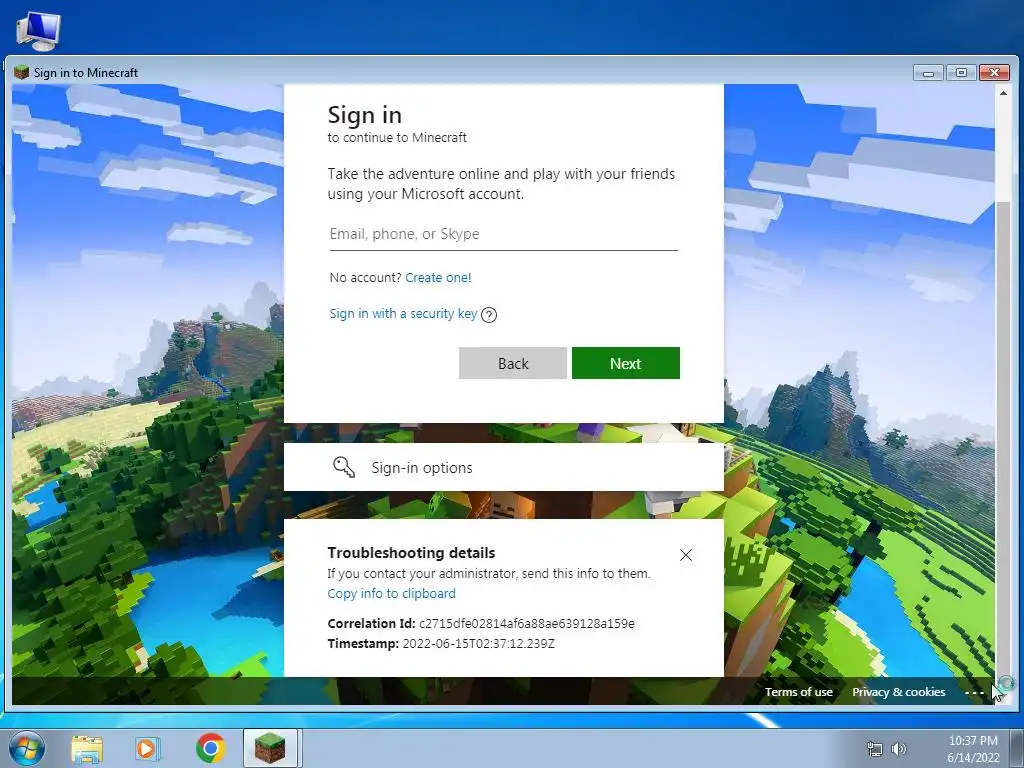The width and height of the screenshot is (1024, 768).
Task: Click the Correlation Id value text
Action: click(x=526, y=624)
